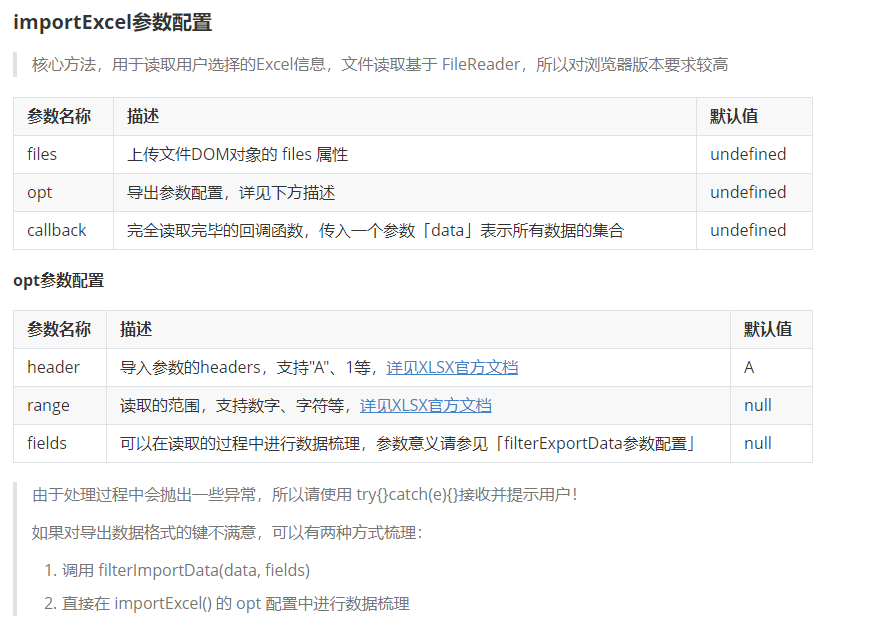Open the XLSX official docs link in header row

click(452, 368)
